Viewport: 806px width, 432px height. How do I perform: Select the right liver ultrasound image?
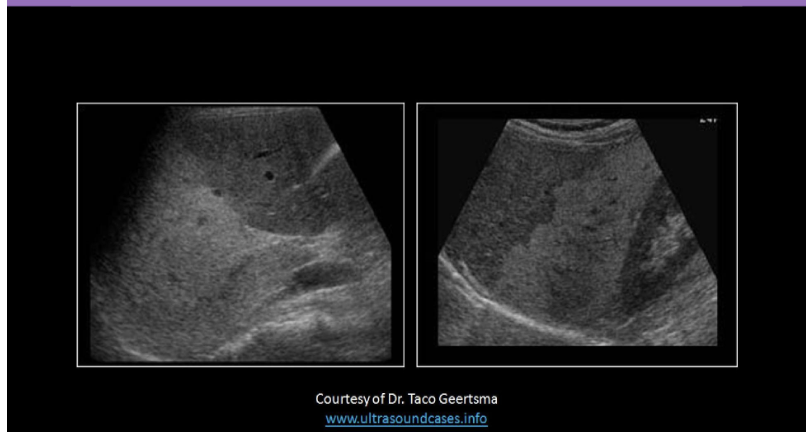click(x=577, y=235)
